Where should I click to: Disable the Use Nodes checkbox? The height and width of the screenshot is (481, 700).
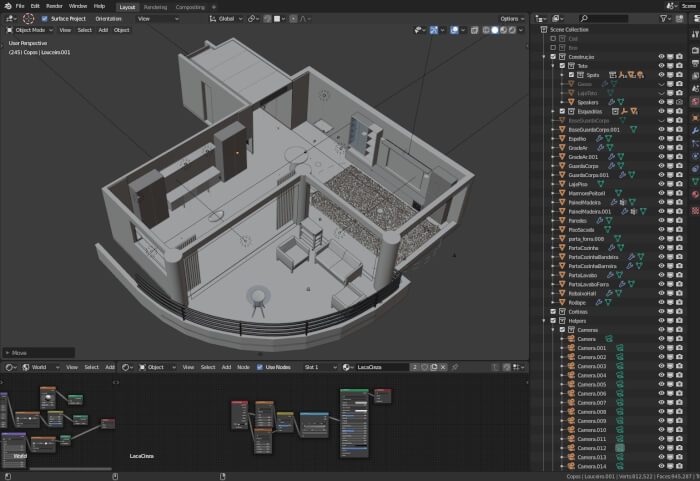(x=258, y=367)
